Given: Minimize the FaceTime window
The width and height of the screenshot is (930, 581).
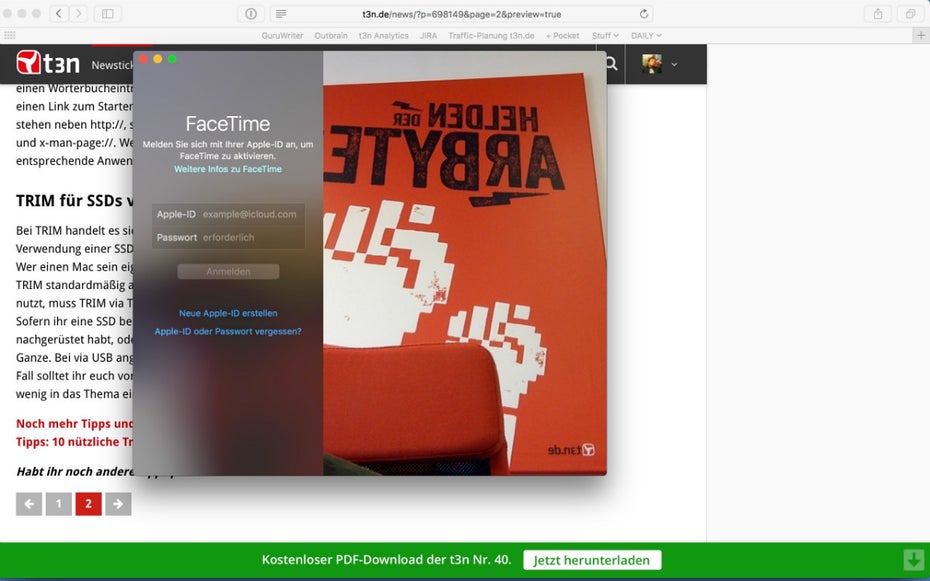Looking at the screenshot, I should tap(158, 59).
